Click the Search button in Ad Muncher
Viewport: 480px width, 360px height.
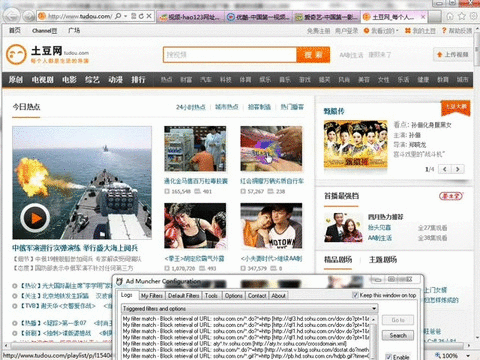[398, 335]
